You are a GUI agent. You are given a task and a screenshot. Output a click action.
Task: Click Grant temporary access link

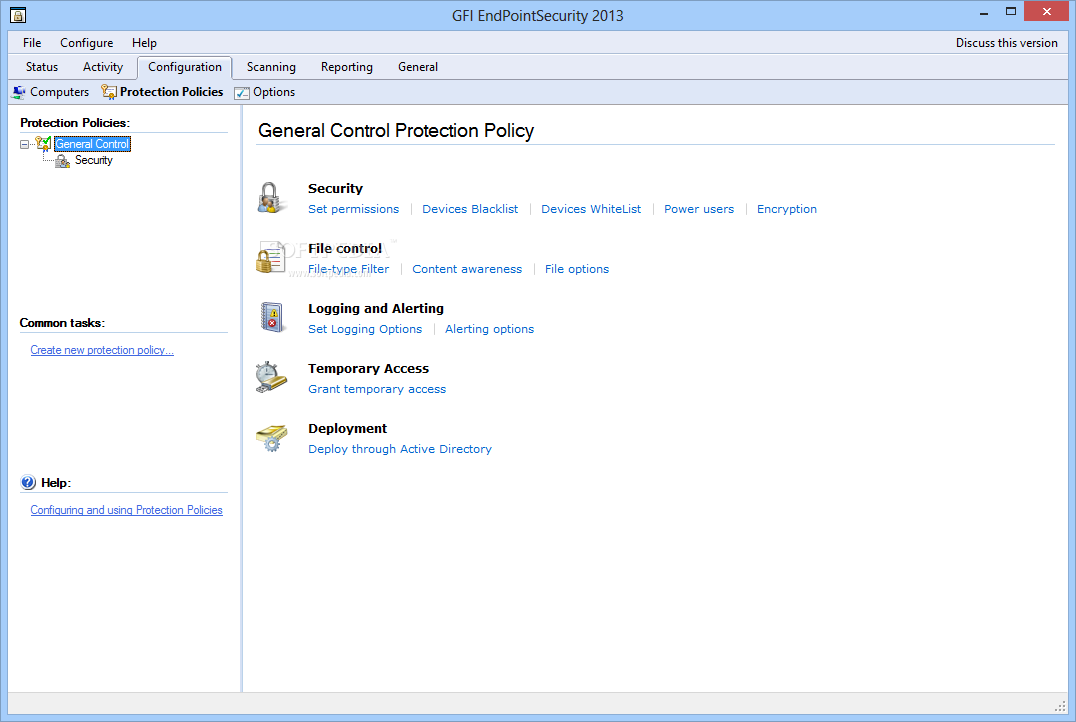[x=377, y=389]
